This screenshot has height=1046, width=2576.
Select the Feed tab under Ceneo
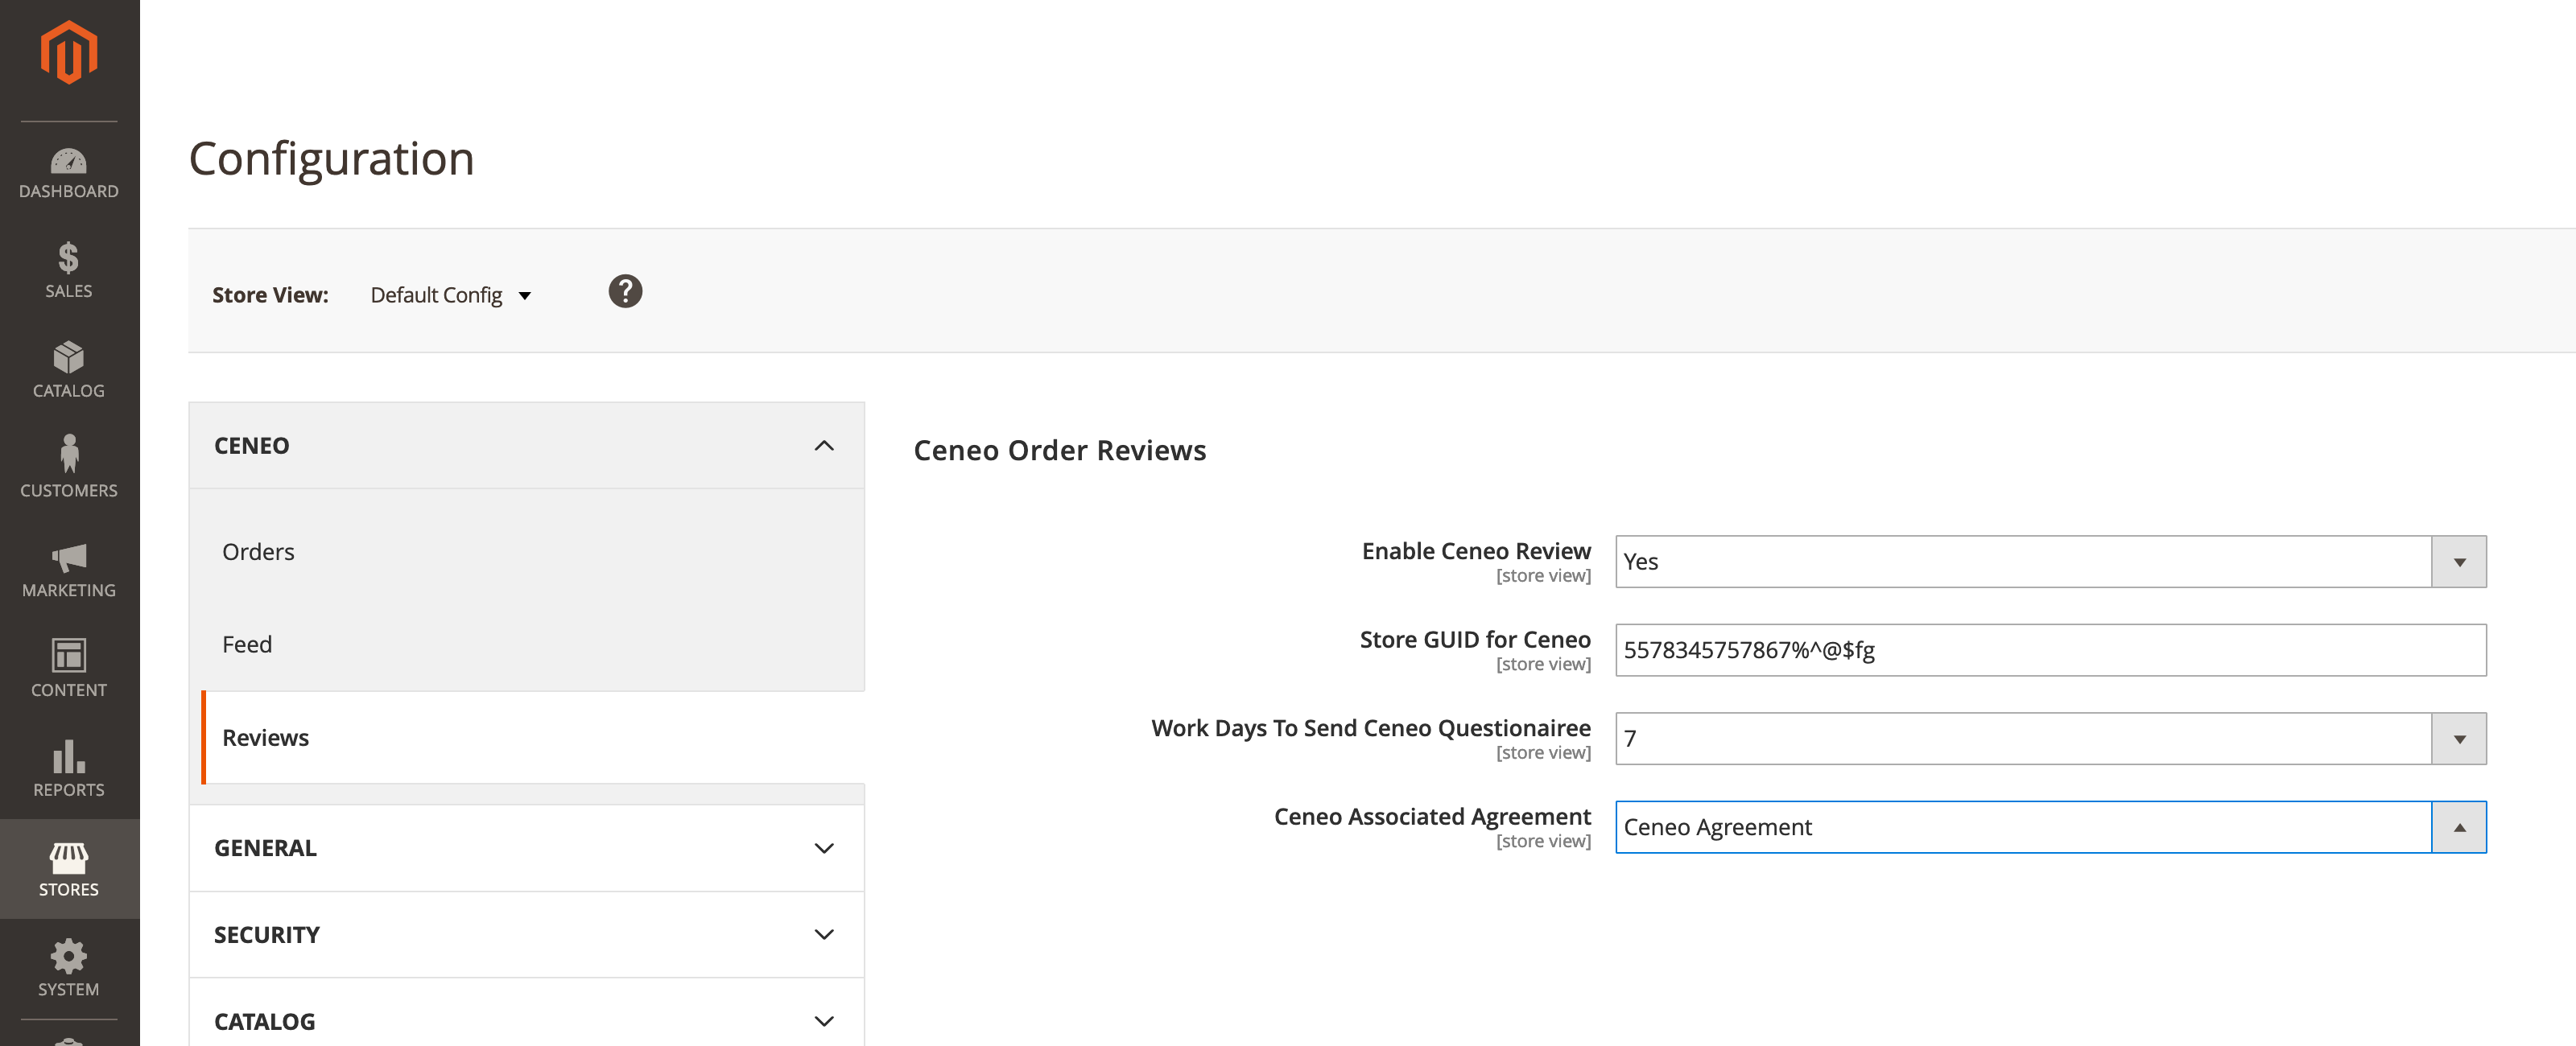pos(247,645)
